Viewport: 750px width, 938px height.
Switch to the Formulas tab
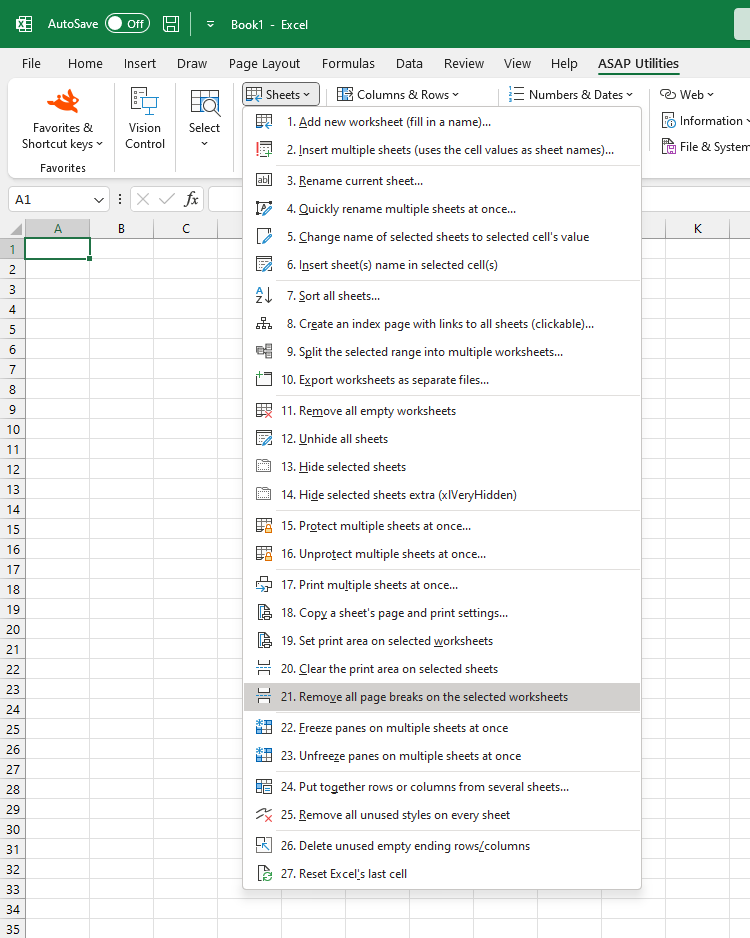pyautogui.click(x=348, y=63)
